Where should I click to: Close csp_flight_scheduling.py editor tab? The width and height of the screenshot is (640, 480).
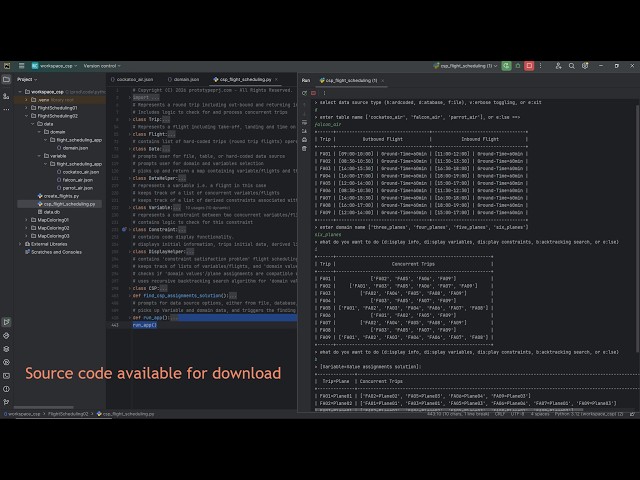(x=276, y=80)
